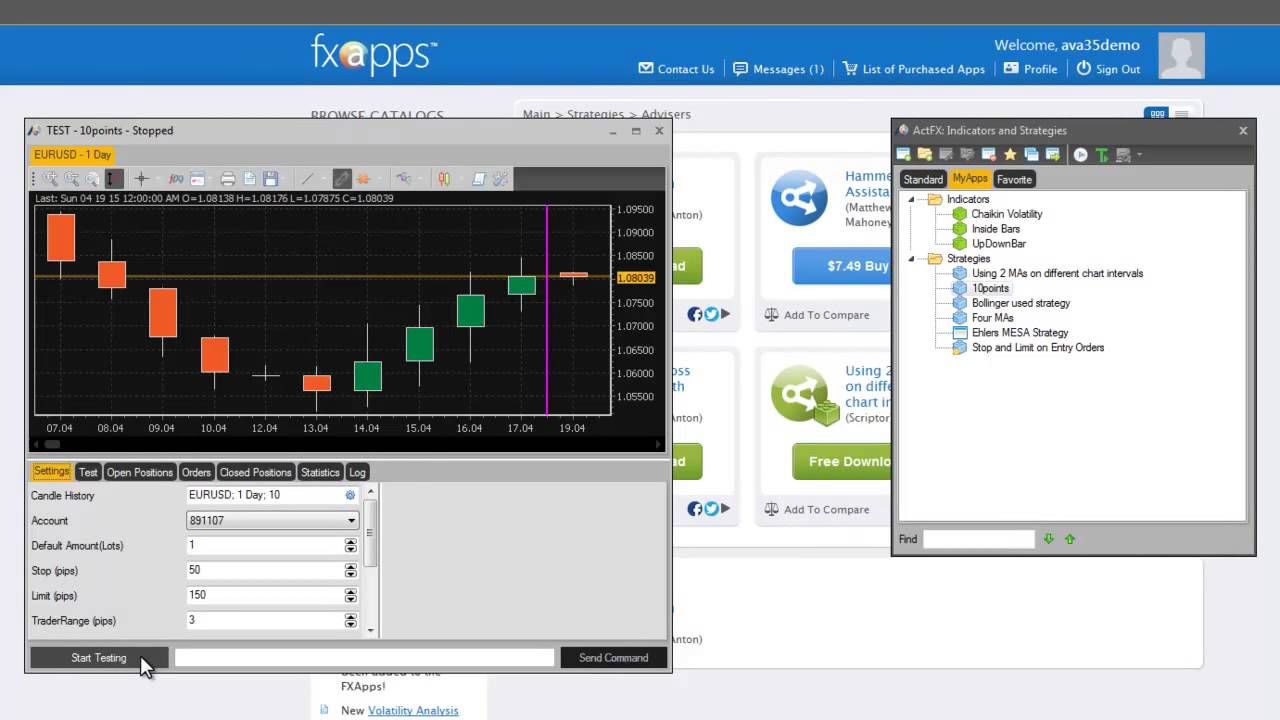1280x720 pixels.
Task: Open chart settings wrench icon
Action: (500, 179)
